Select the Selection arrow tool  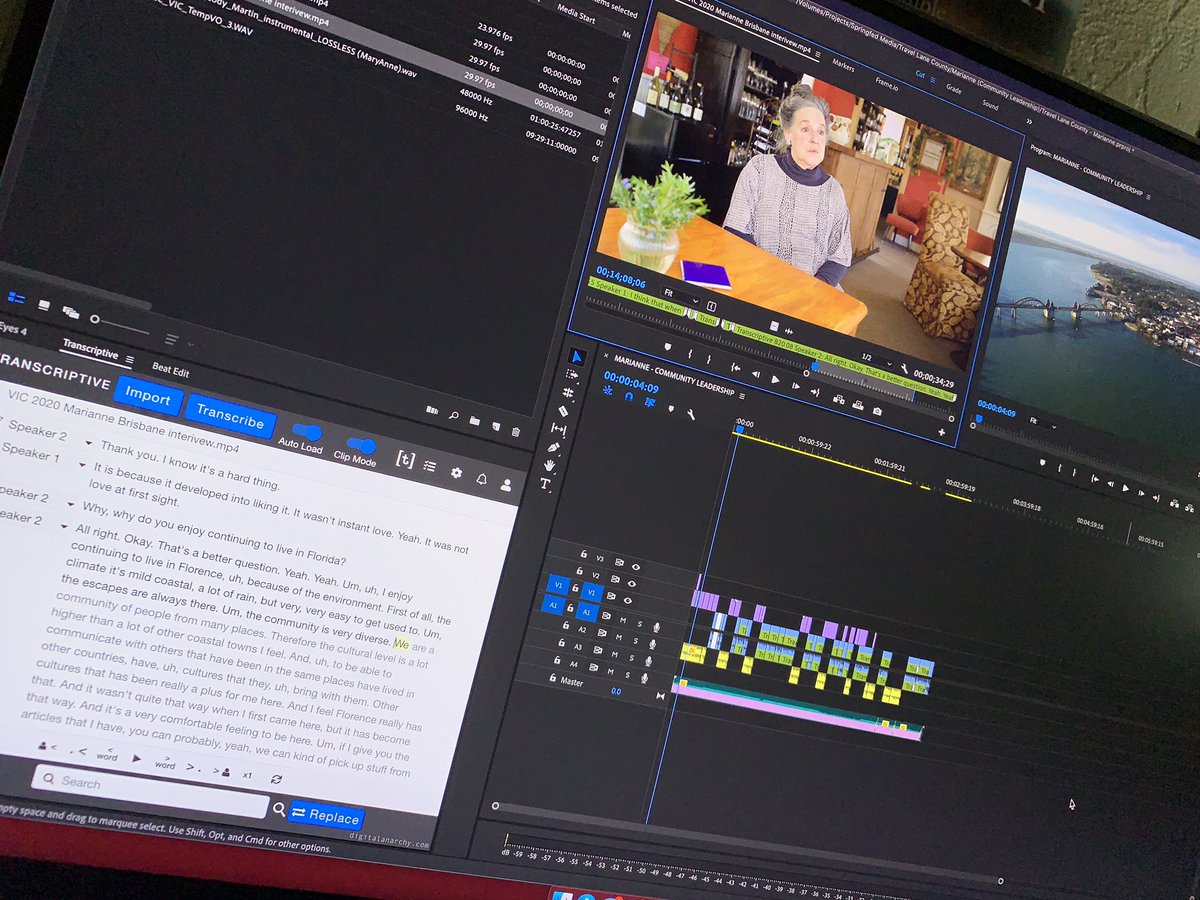[577, 357]
